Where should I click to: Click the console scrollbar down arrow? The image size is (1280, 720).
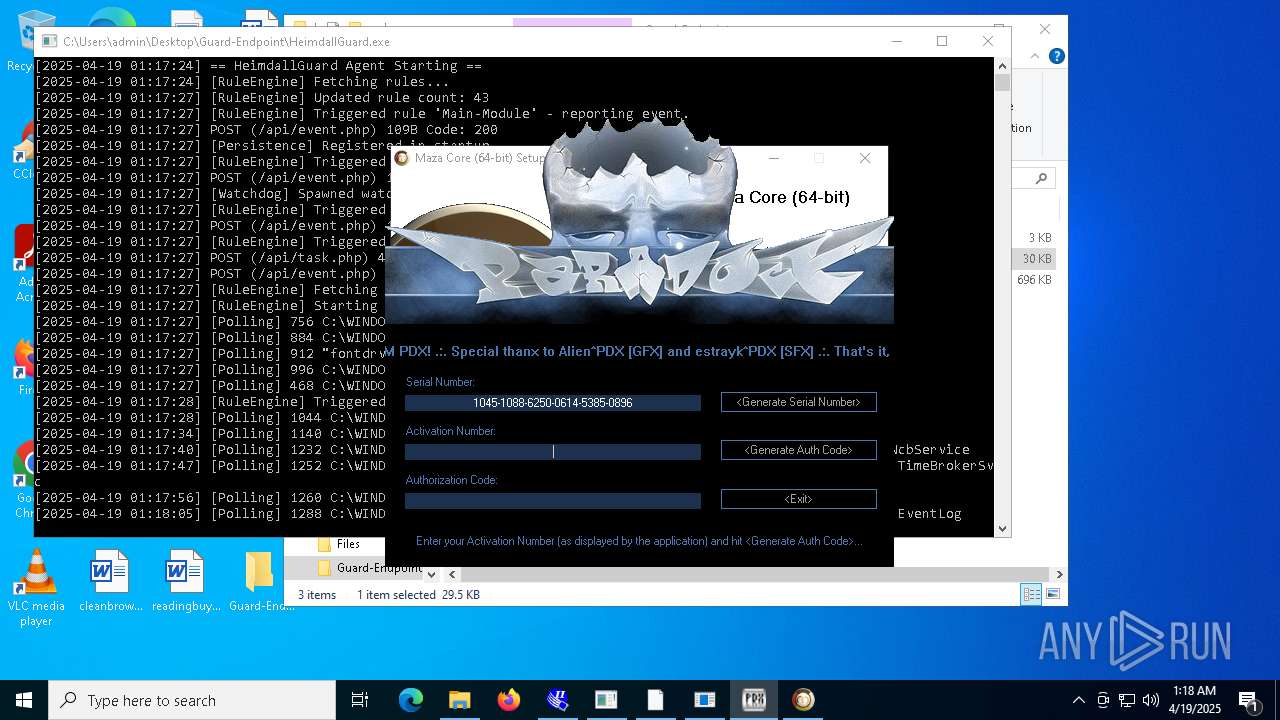click(1002, 529)
